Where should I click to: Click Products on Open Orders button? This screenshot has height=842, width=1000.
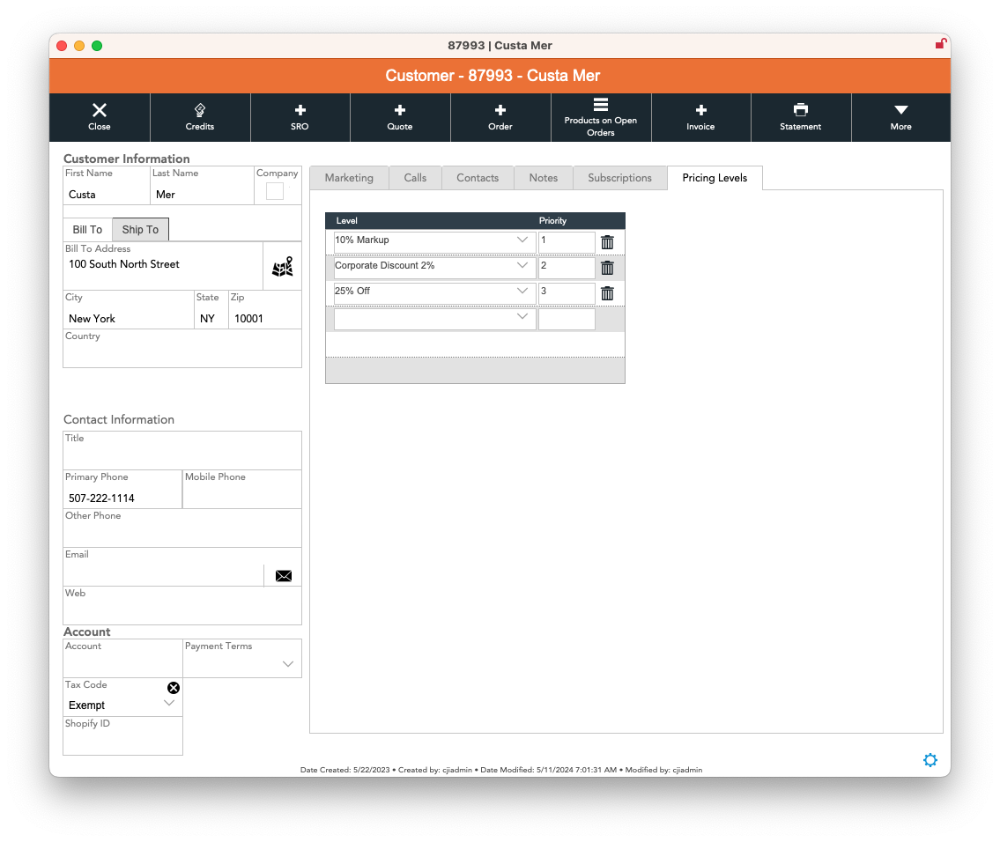[x=600, y=117]
